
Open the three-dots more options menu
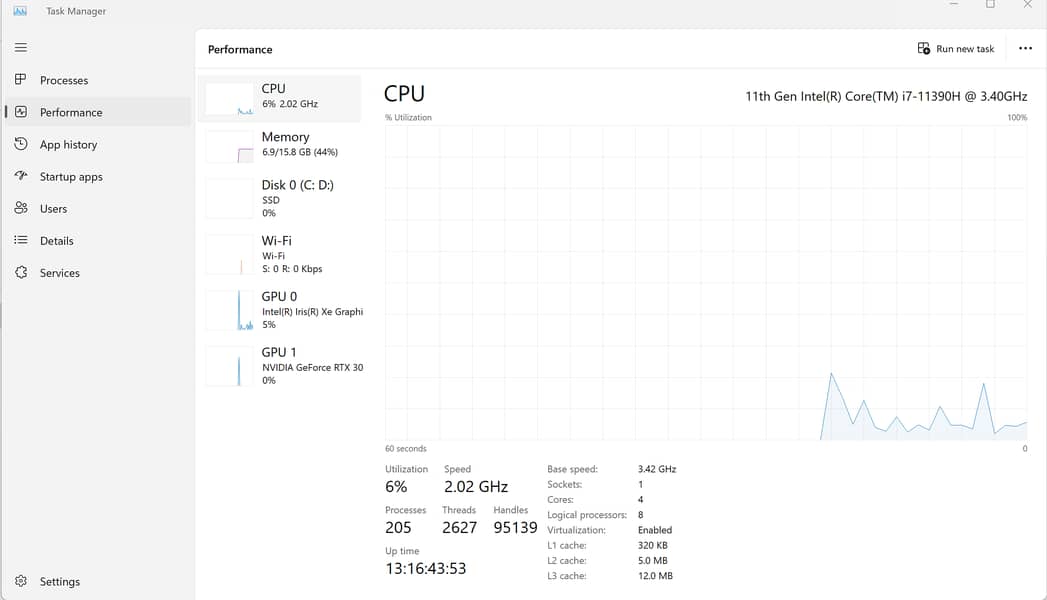pyautogui.click(x=1025, y=49)
